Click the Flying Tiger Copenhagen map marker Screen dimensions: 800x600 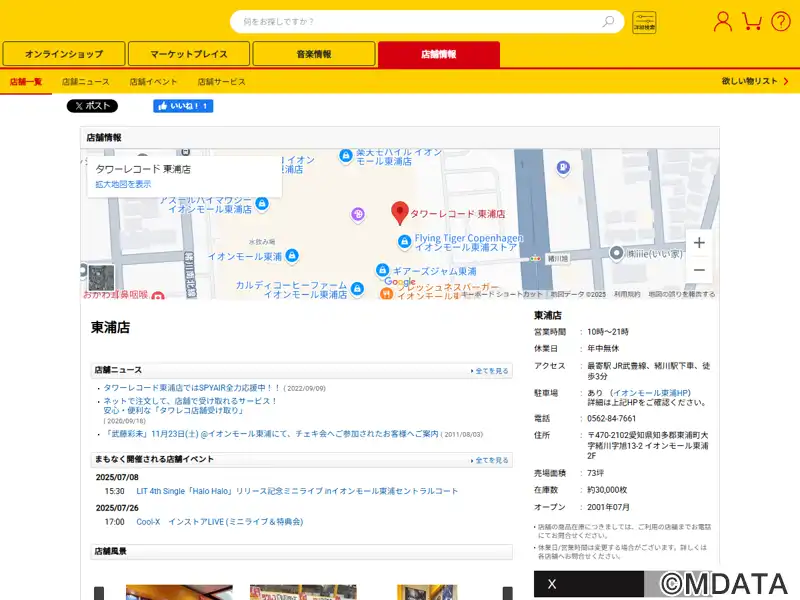(x=404, y=241)
